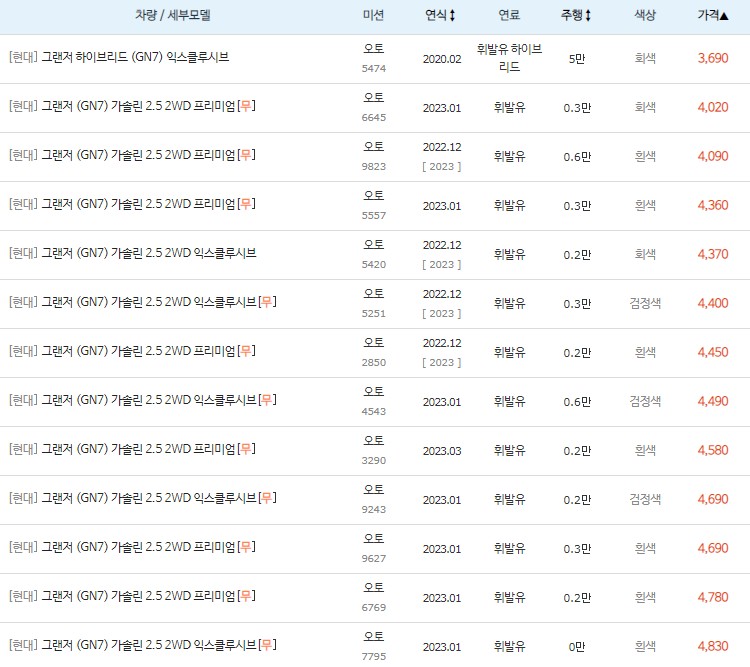Click the 0.6만 mileage in the 4,490 row
Viewport: 750px width, 667px height.
click(x=577, y=402)
